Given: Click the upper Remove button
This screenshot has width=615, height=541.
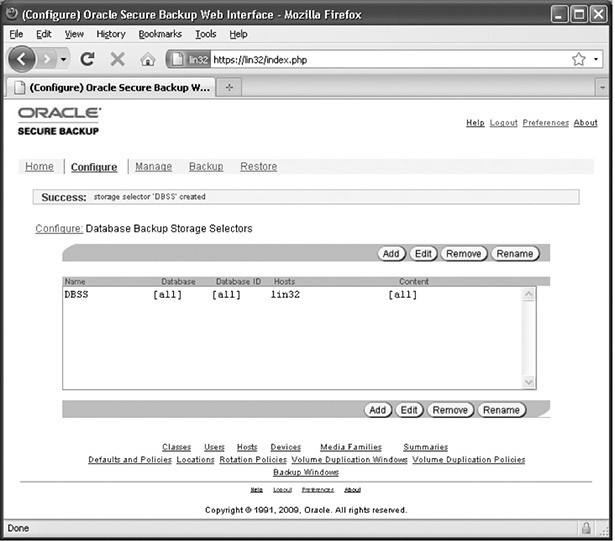Looking at the screenshot, I should click(x=464, y=253).
